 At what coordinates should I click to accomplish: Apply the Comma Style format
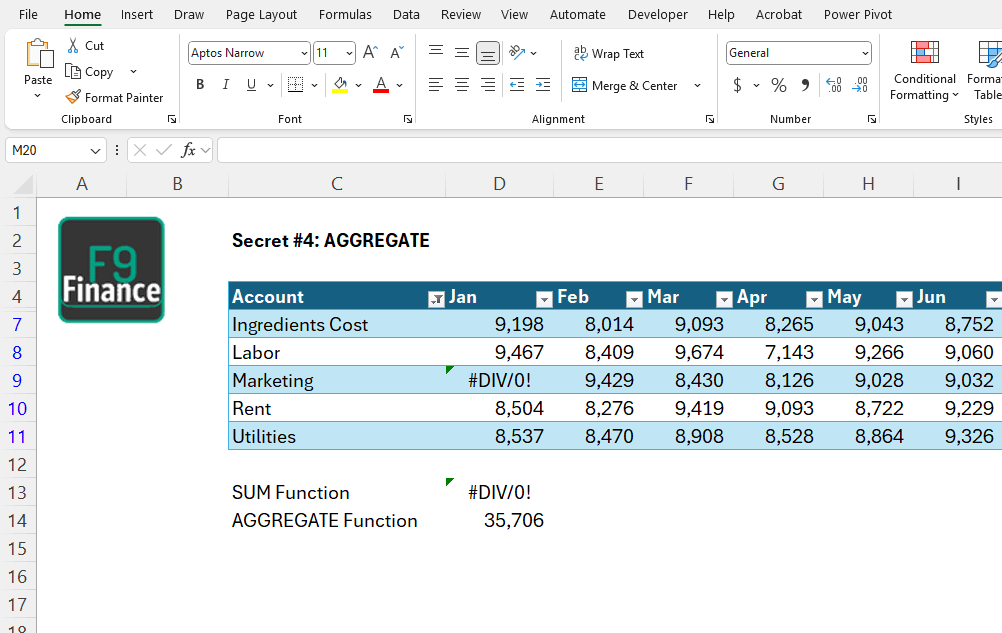804,85
